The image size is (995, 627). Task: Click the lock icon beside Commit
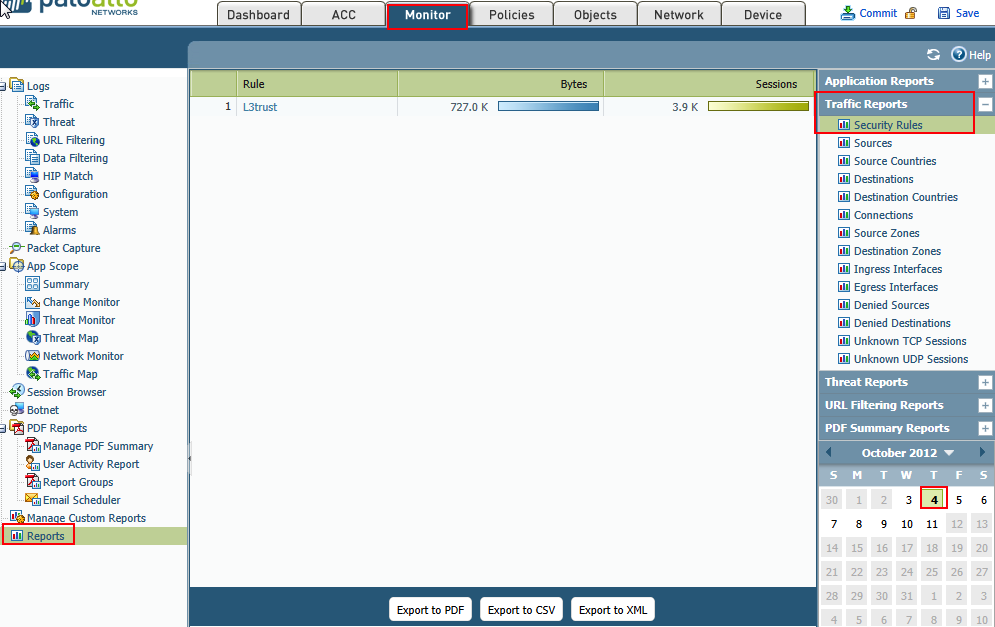[911, 13]
